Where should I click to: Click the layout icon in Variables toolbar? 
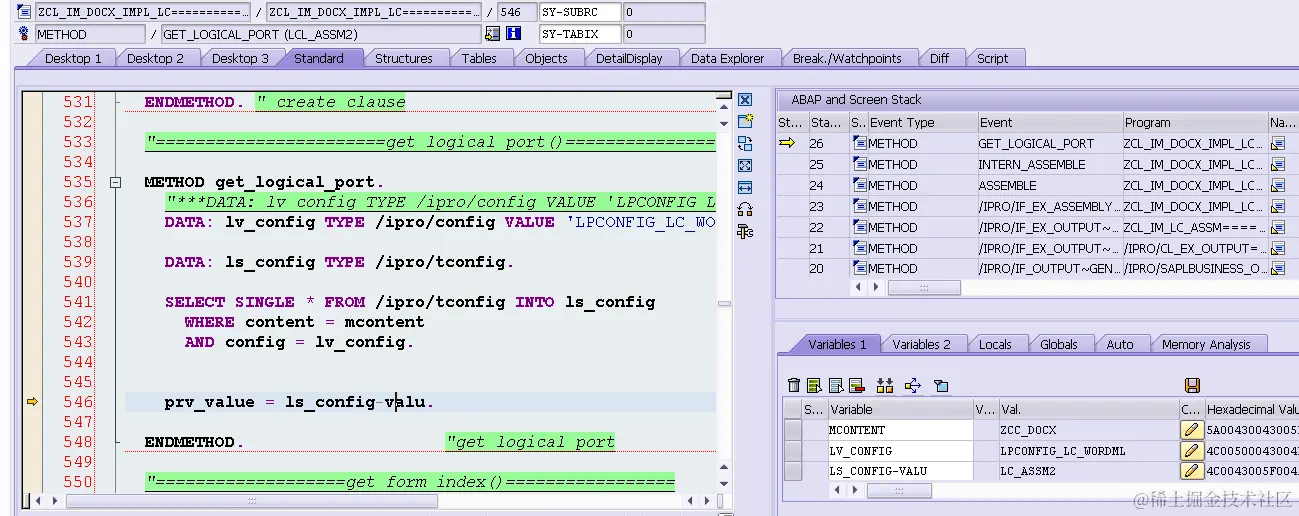(941, 385)
